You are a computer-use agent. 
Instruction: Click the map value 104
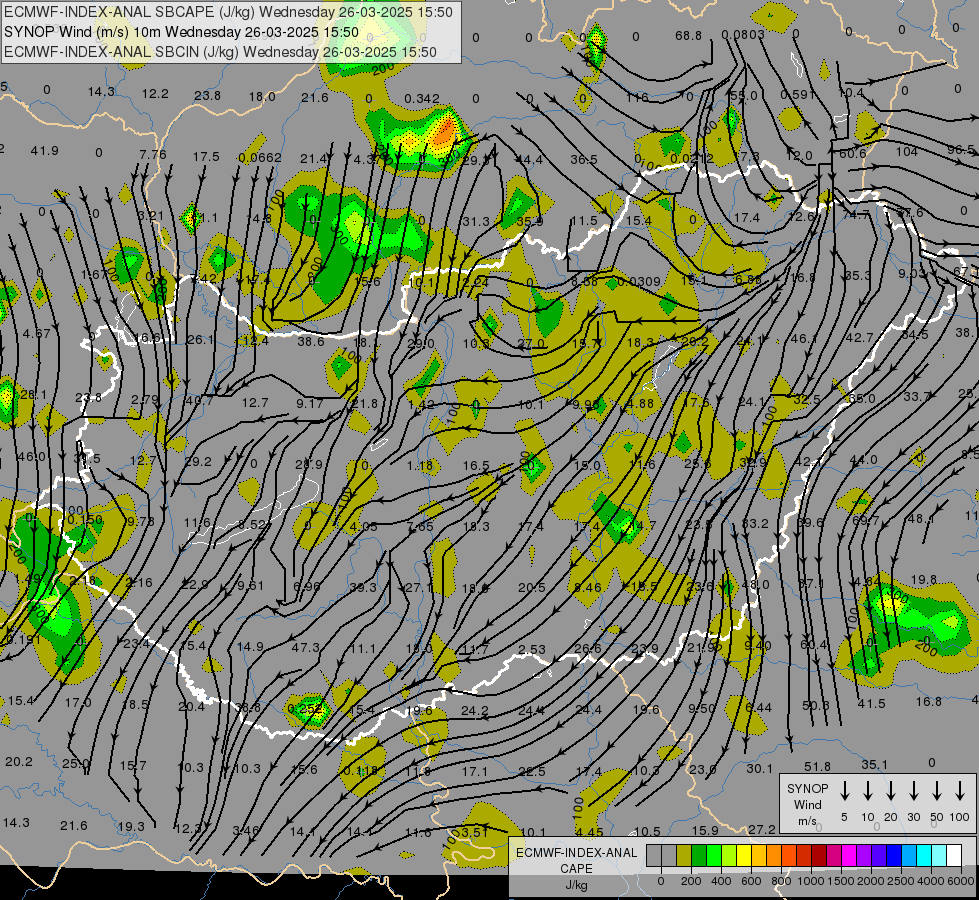click(907, 151)
